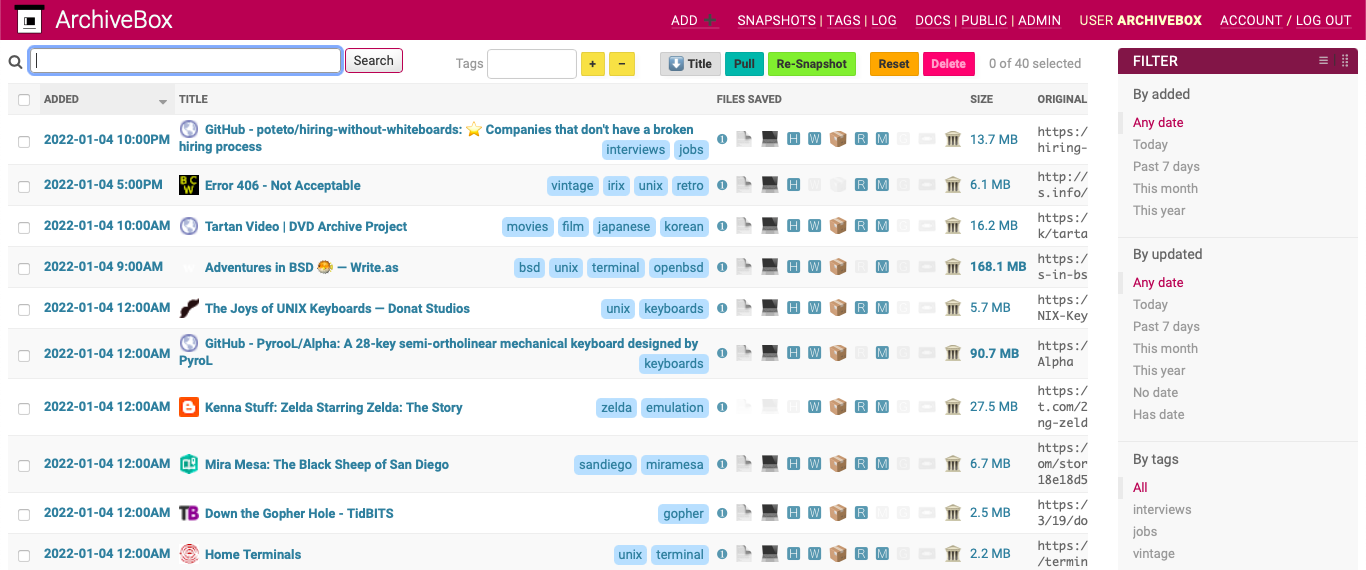This screenshot has width=1366, height=570.
Task: Select the checkbox for Down the Gopher Hole
Action: coord(24,514)
